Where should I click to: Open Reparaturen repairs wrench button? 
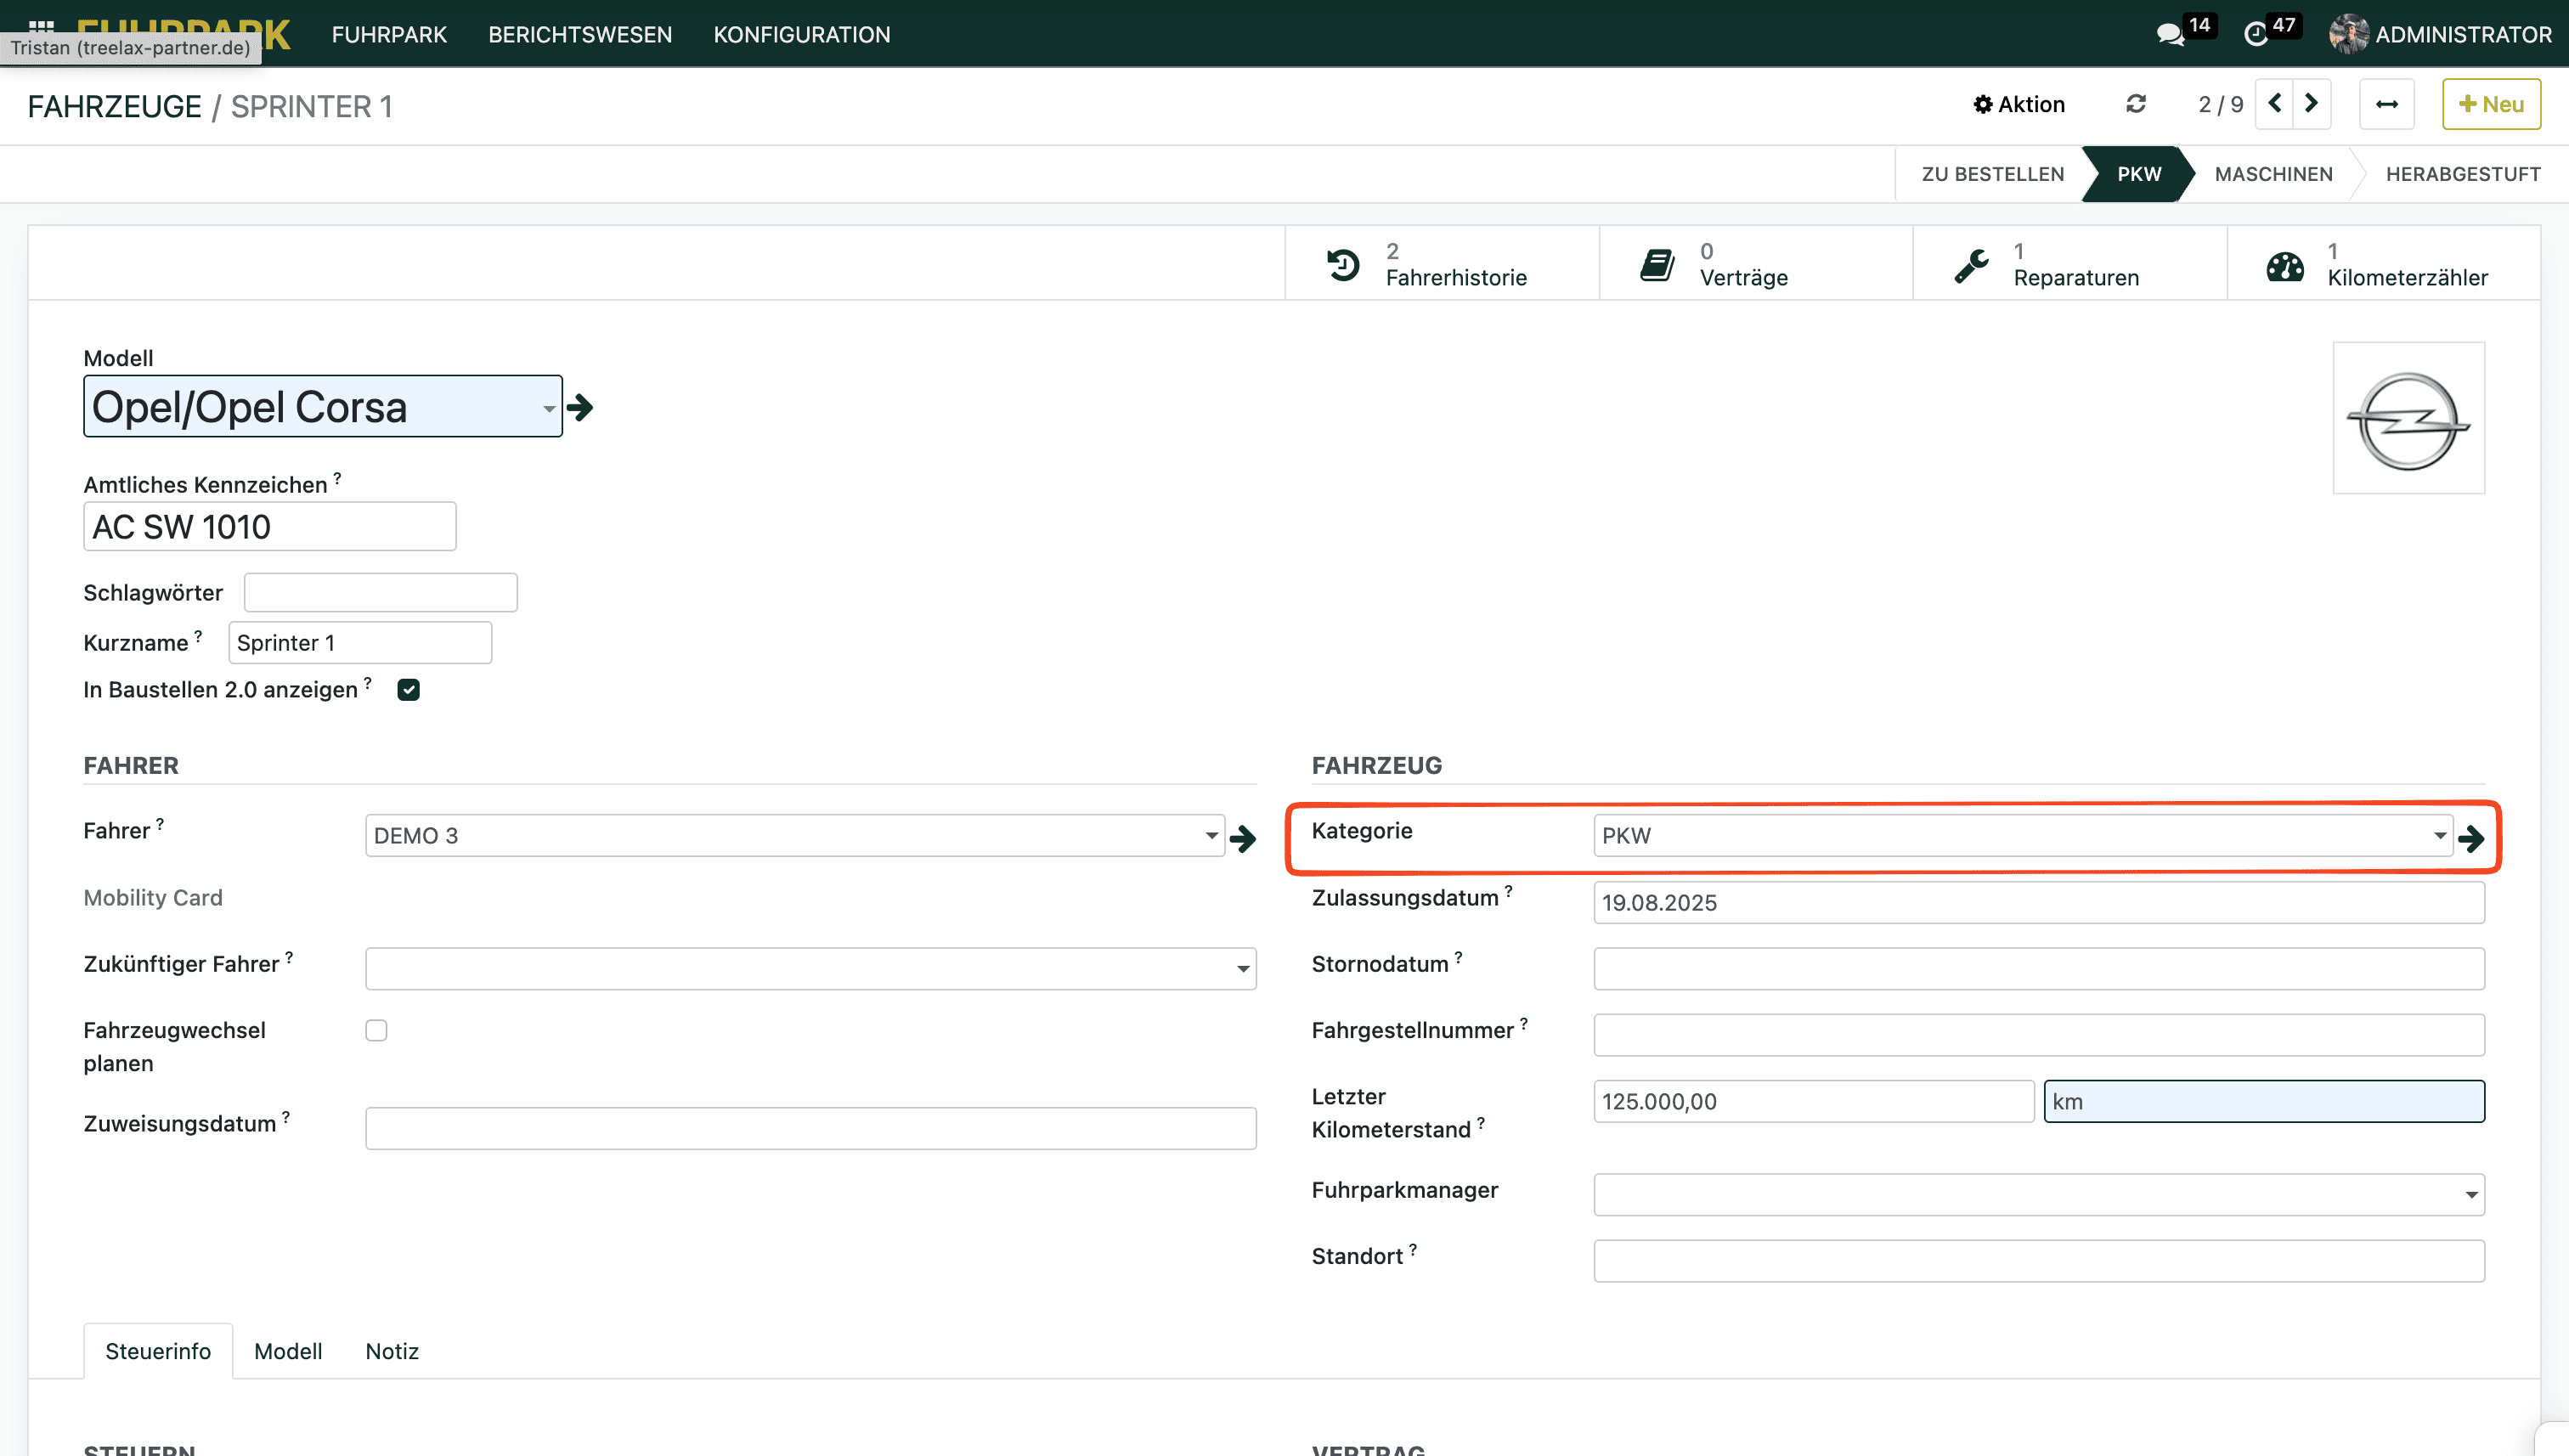(2069, 264)
